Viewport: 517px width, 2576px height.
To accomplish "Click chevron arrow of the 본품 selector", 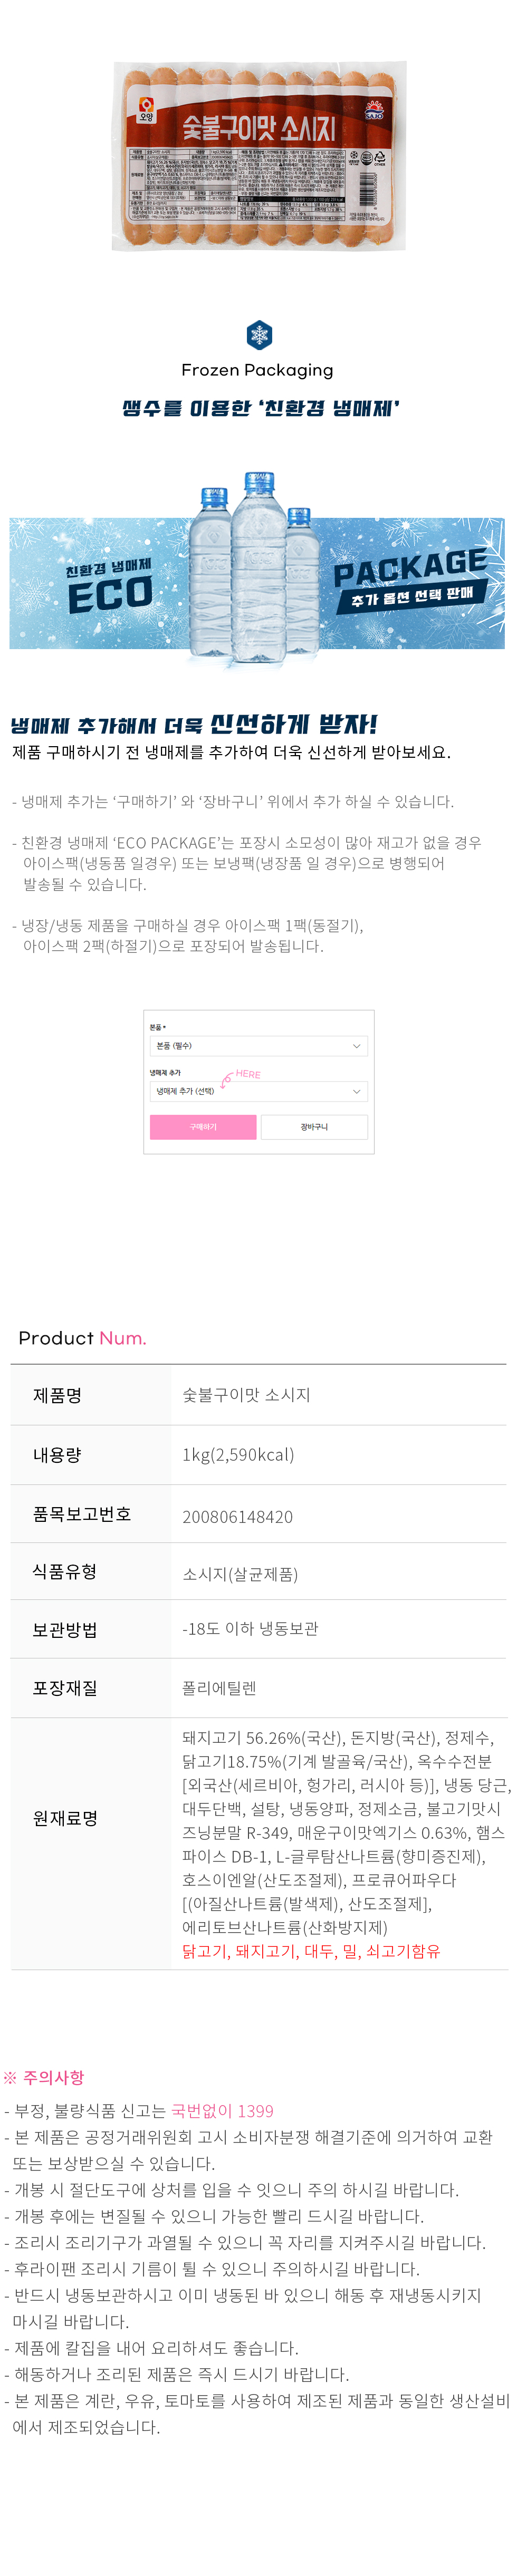I will tap(357, 1046).
